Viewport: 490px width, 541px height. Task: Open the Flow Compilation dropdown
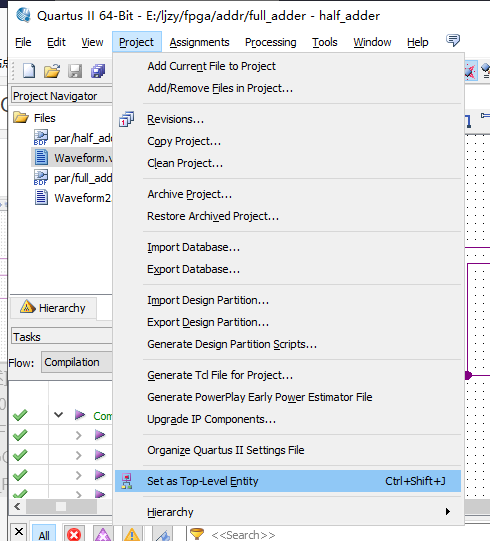tap(77, 362)
